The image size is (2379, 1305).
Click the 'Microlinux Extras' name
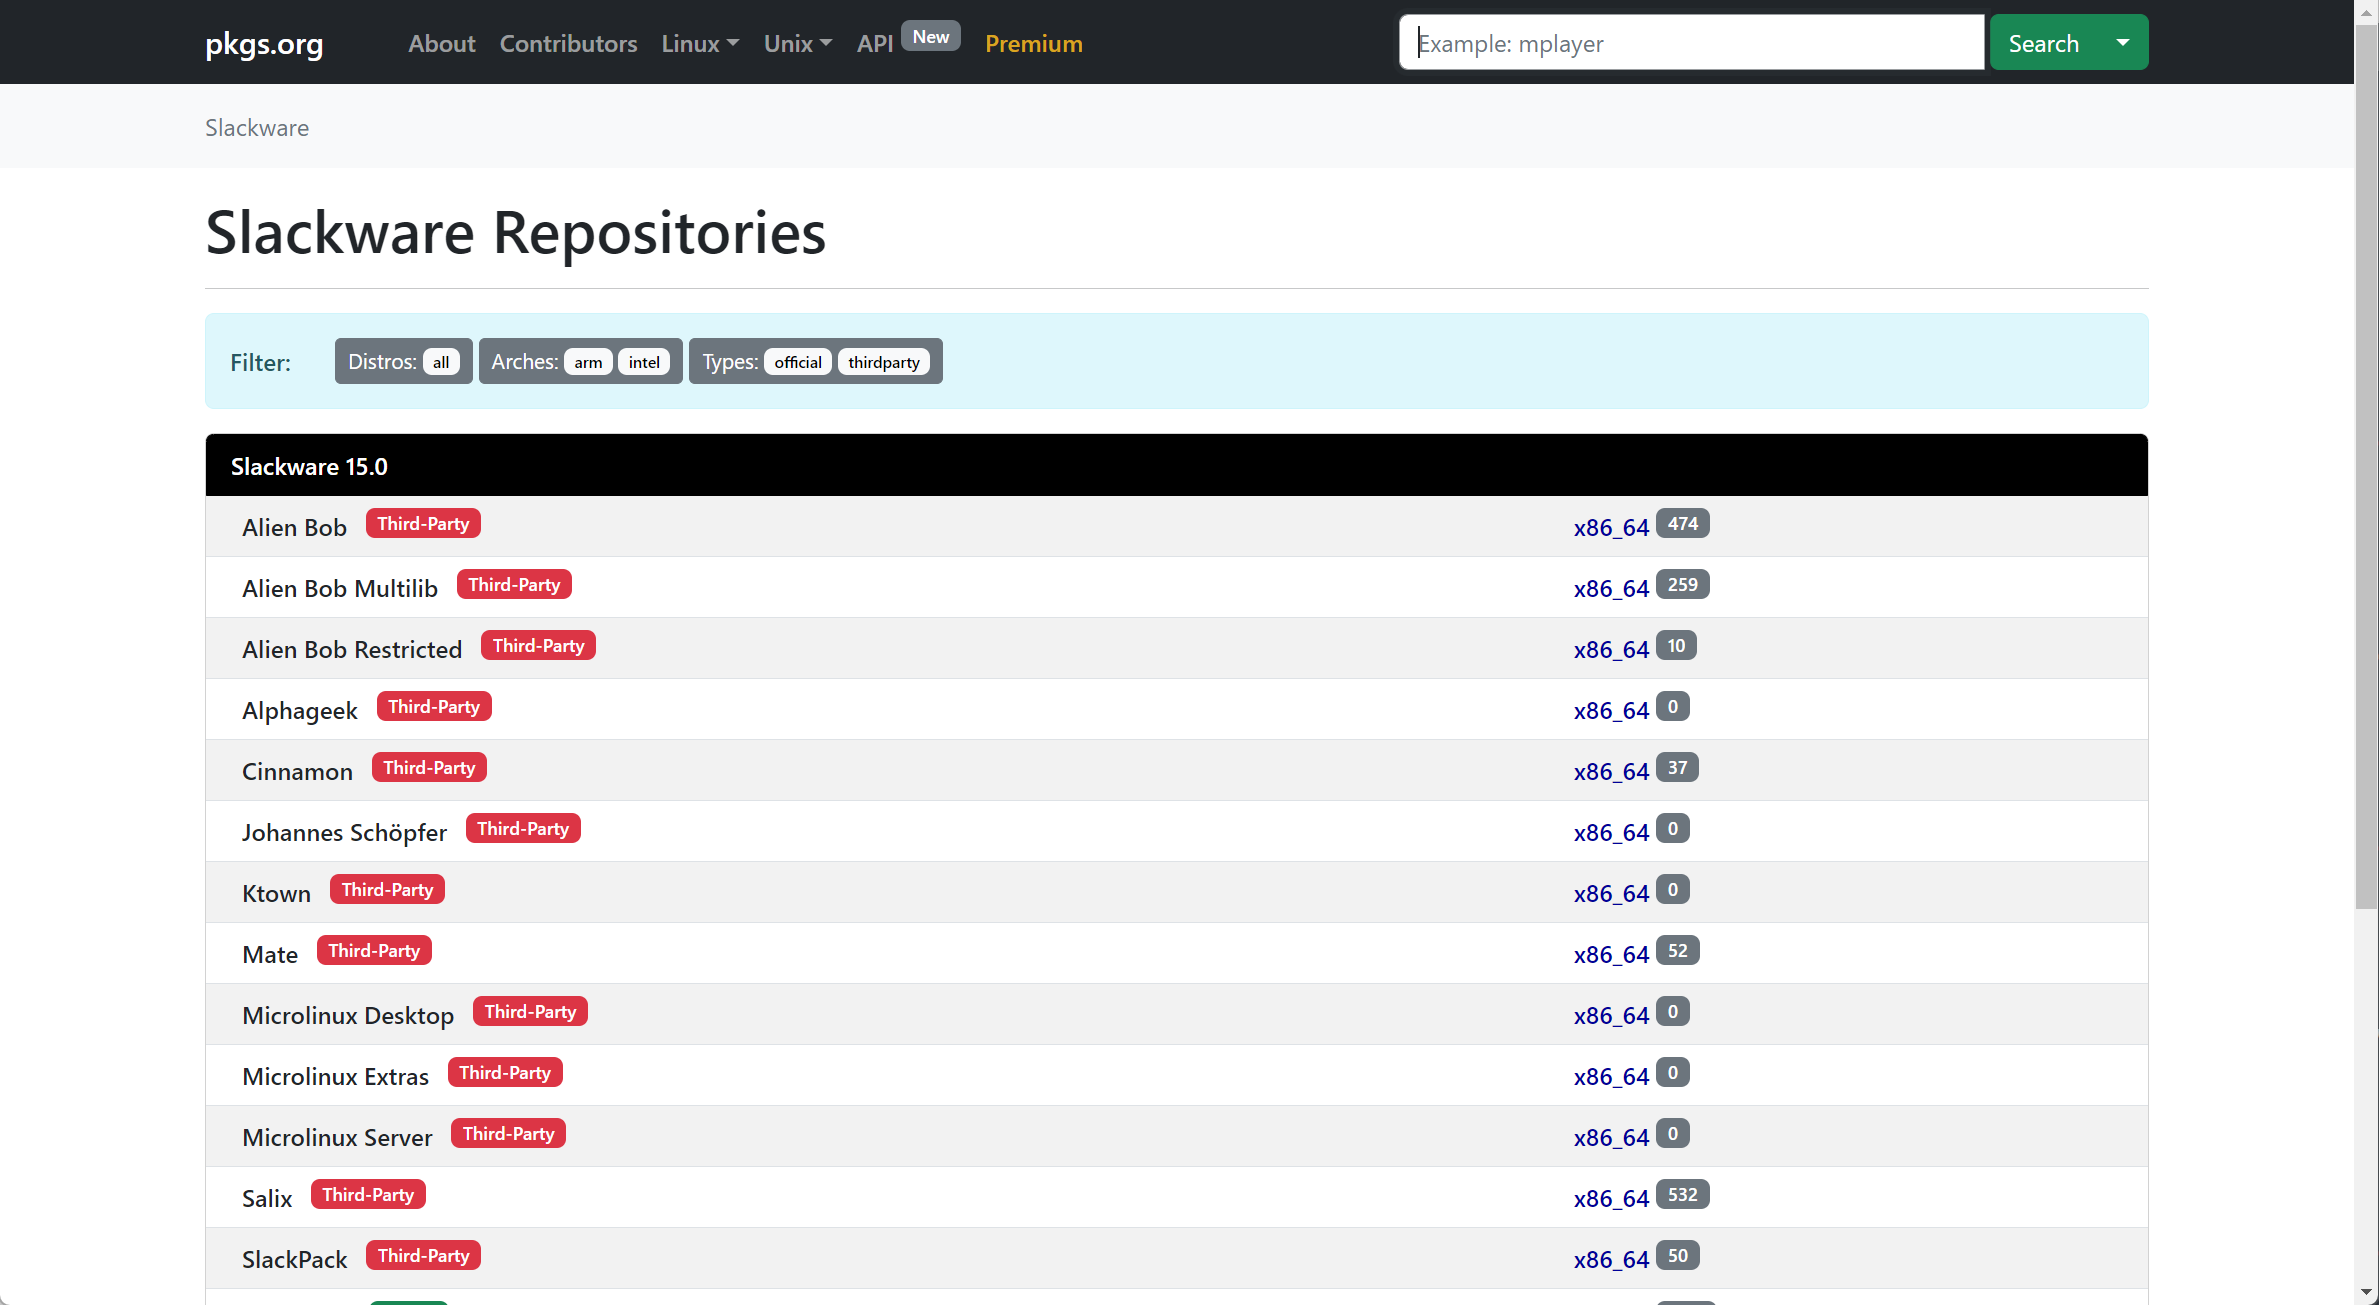click(335, 1077)
